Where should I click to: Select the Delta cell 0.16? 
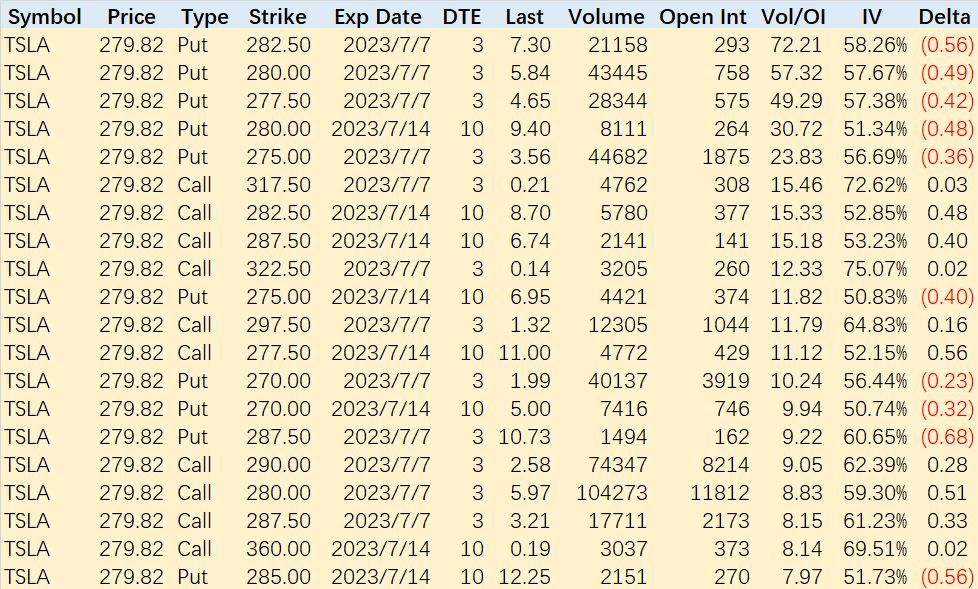click(x=947, y=325)
